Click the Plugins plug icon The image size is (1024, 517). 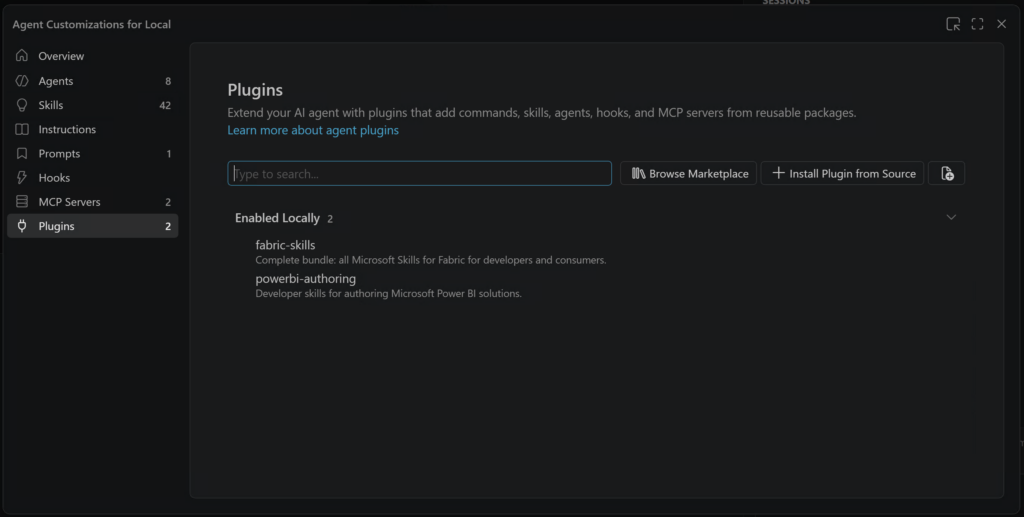pyautogui.click(x=22, y=226)
